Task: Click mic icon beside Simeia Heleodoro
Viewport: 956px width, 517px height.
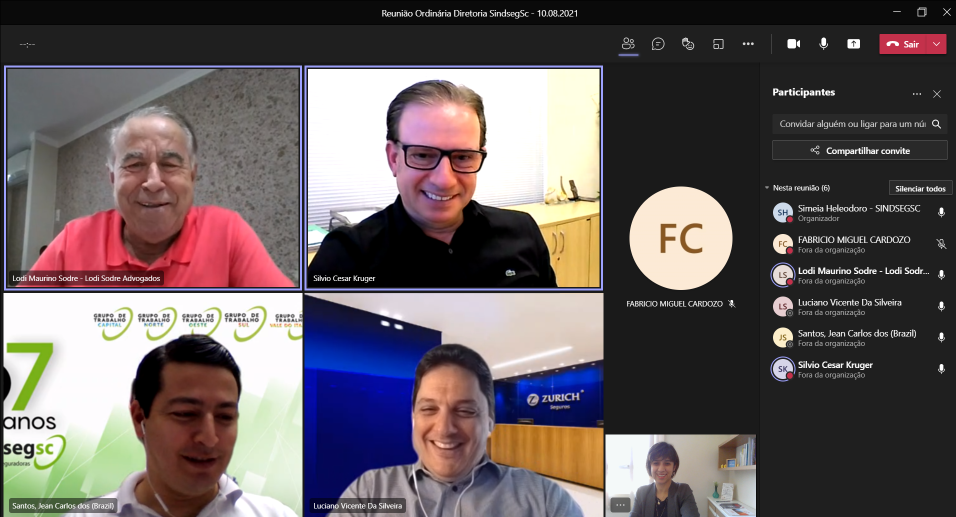Action: tap(941, 212)
